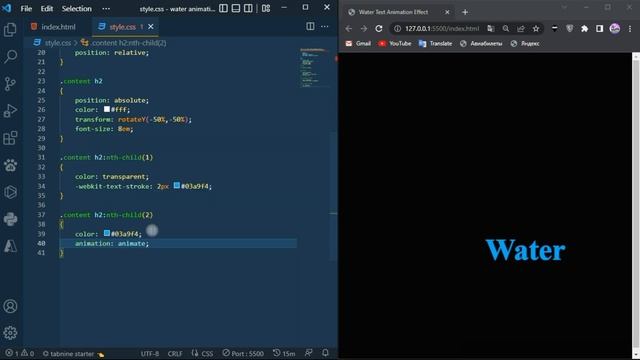Open a new browser tab
This screenshot has width=640, height=360.
pos(465,12)
